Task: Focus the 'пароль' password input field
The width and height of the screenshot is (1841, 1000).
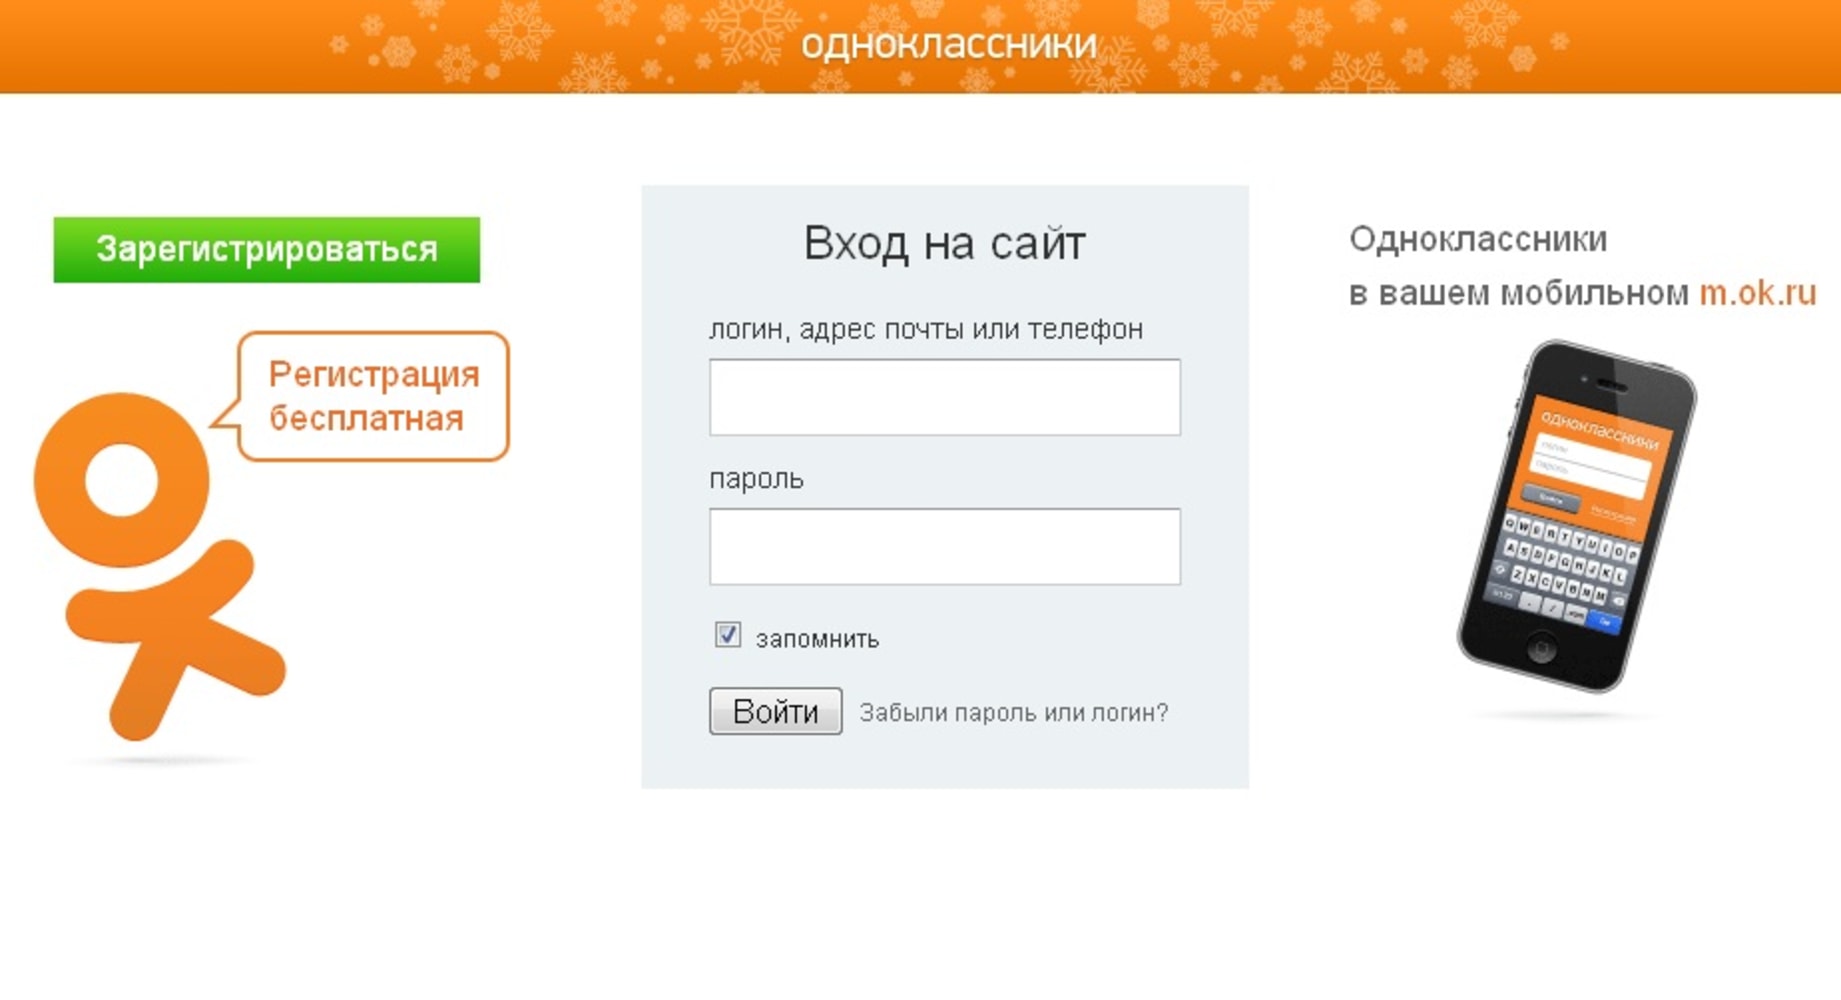Action: (944, 546)
